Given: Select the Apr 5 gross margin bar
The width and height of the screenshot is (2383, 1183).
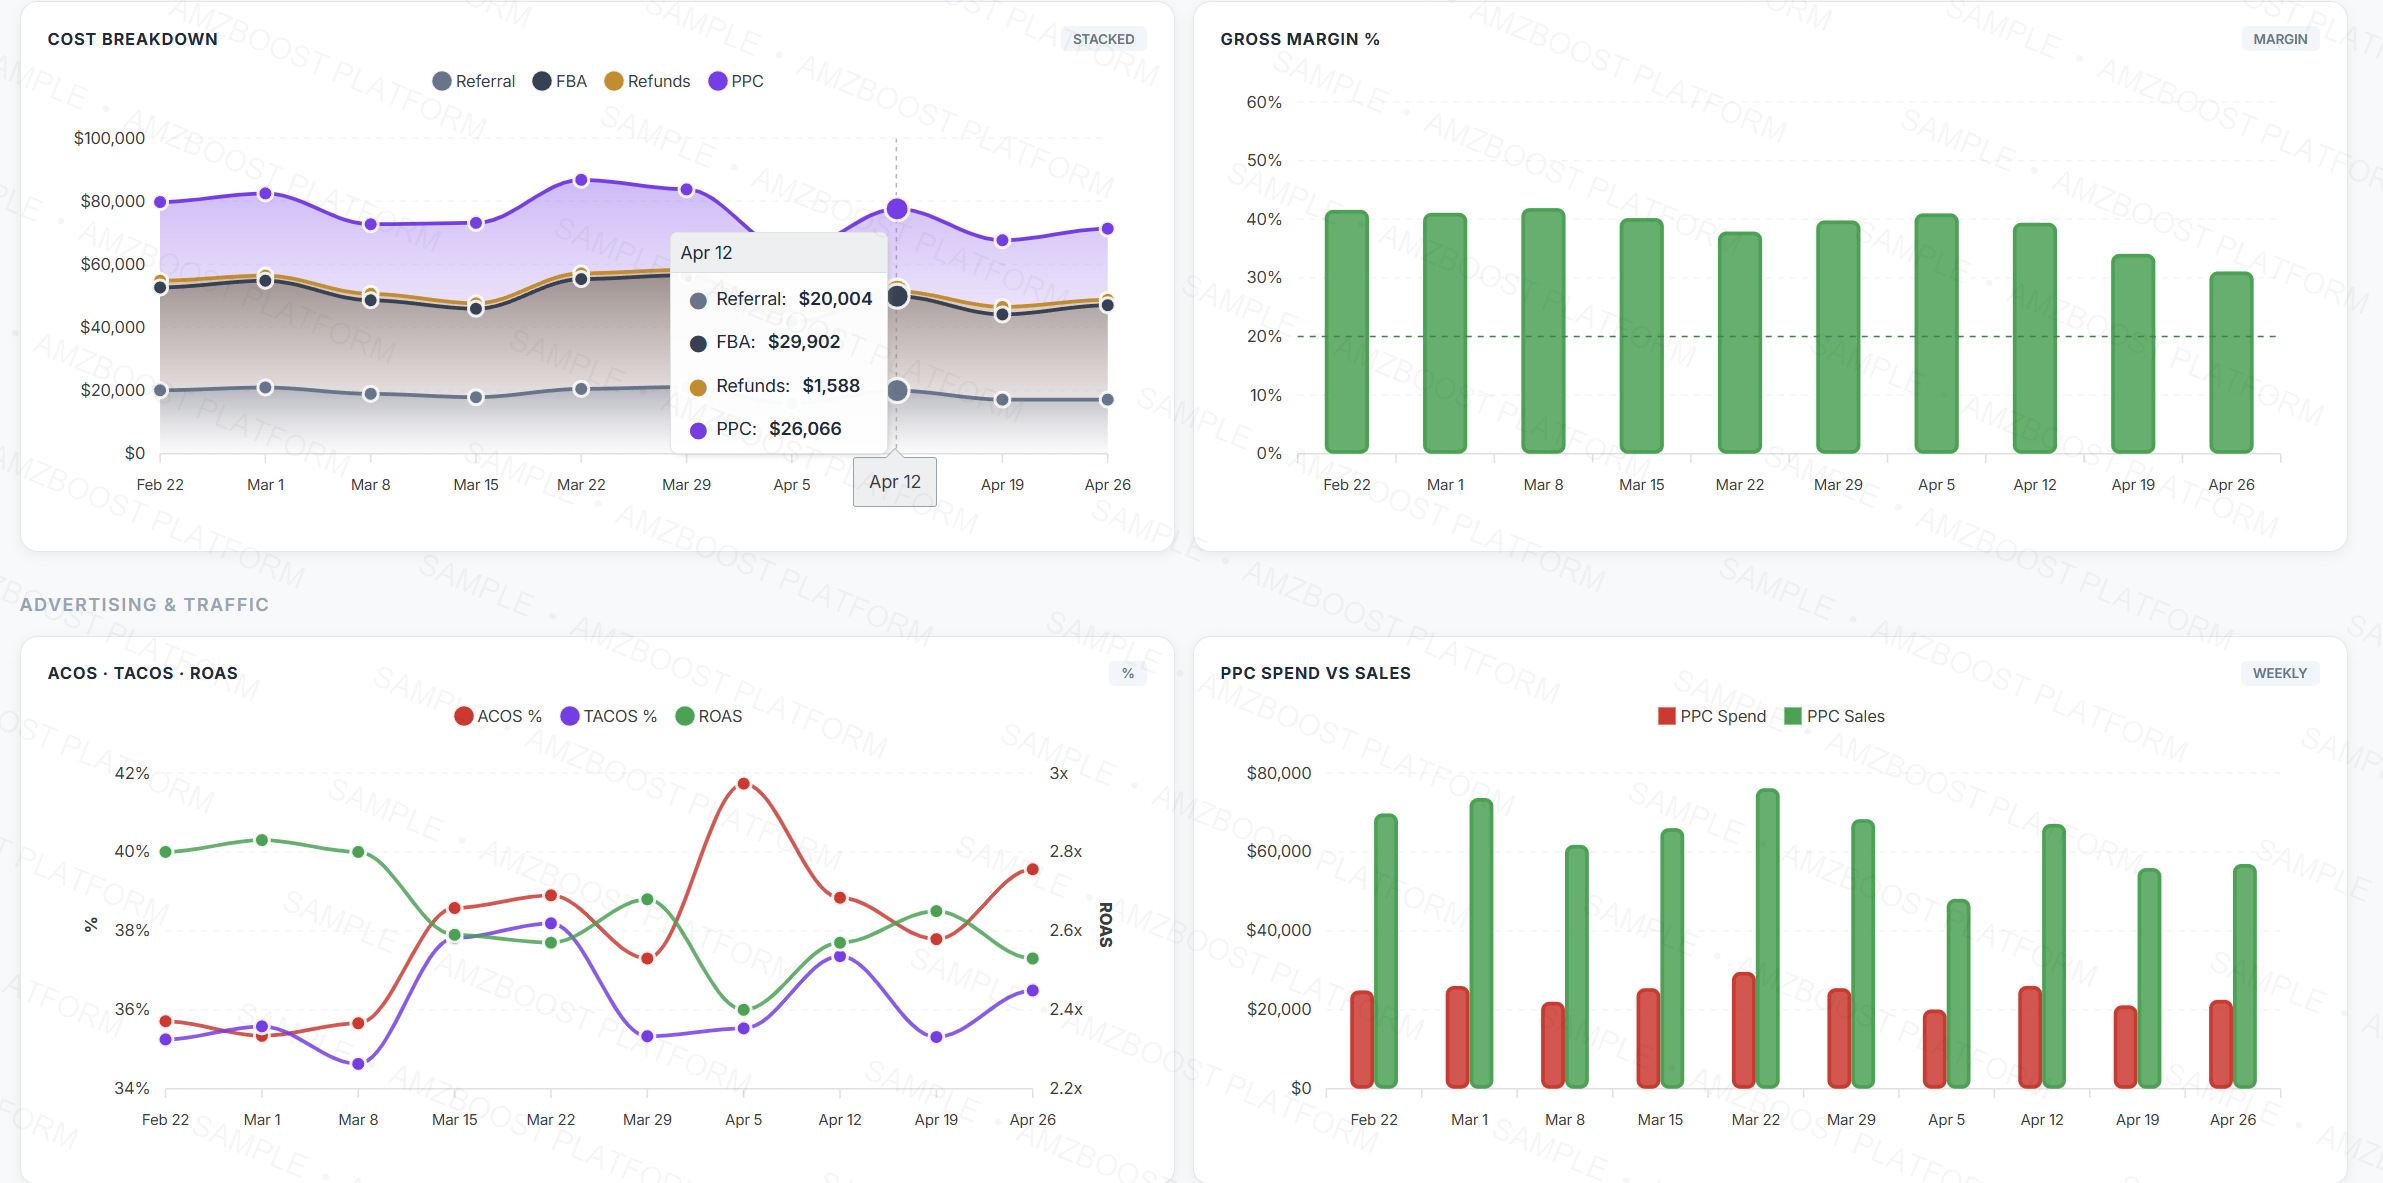Looking at the screenshot, I should 1936,334.
